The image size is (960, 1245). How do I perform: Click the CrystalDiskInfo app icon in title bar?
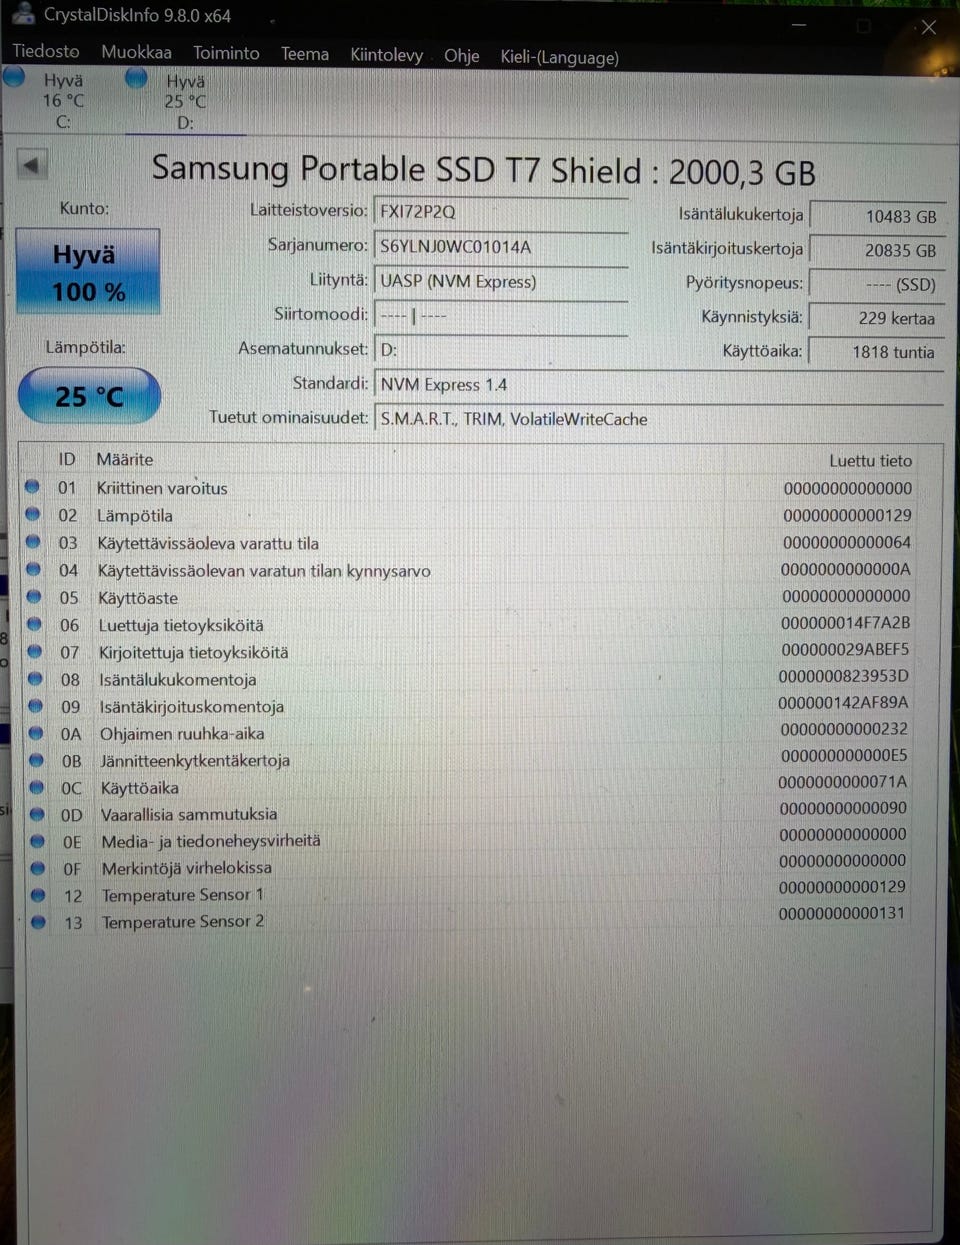tap(22, 14)
